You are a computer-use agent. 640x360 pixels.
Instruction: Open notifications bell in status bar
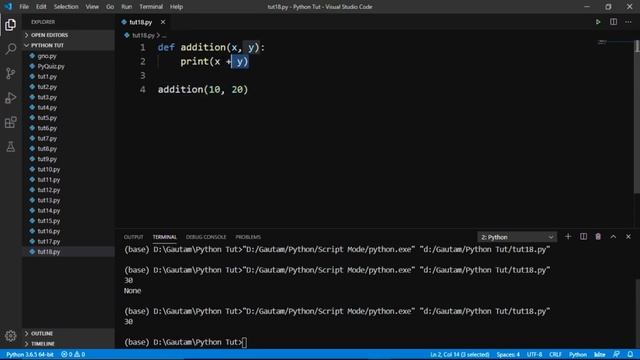630,354
